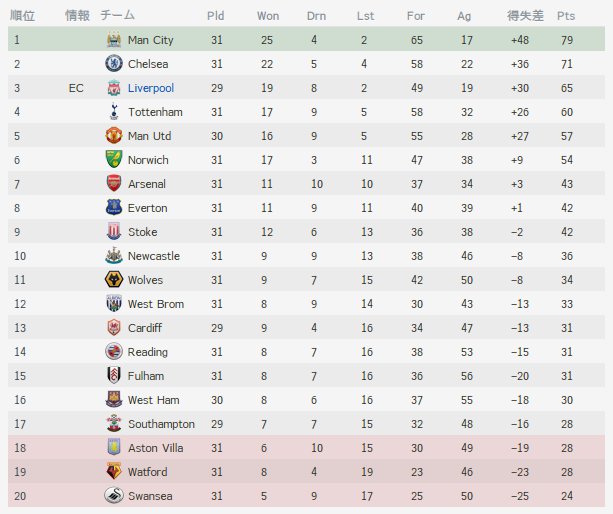Image resolution: width=613 pixels, height=514 pixels.
Task: Click the Chelsea club badge
Action: (x=114, y=63)
